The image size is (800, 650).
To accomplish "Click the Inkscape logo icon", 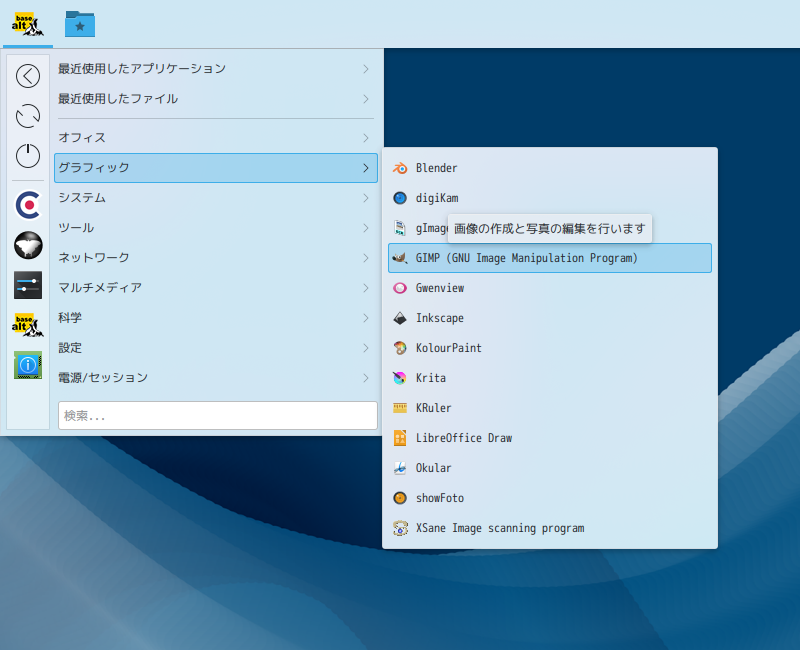I will click(400, 318).
